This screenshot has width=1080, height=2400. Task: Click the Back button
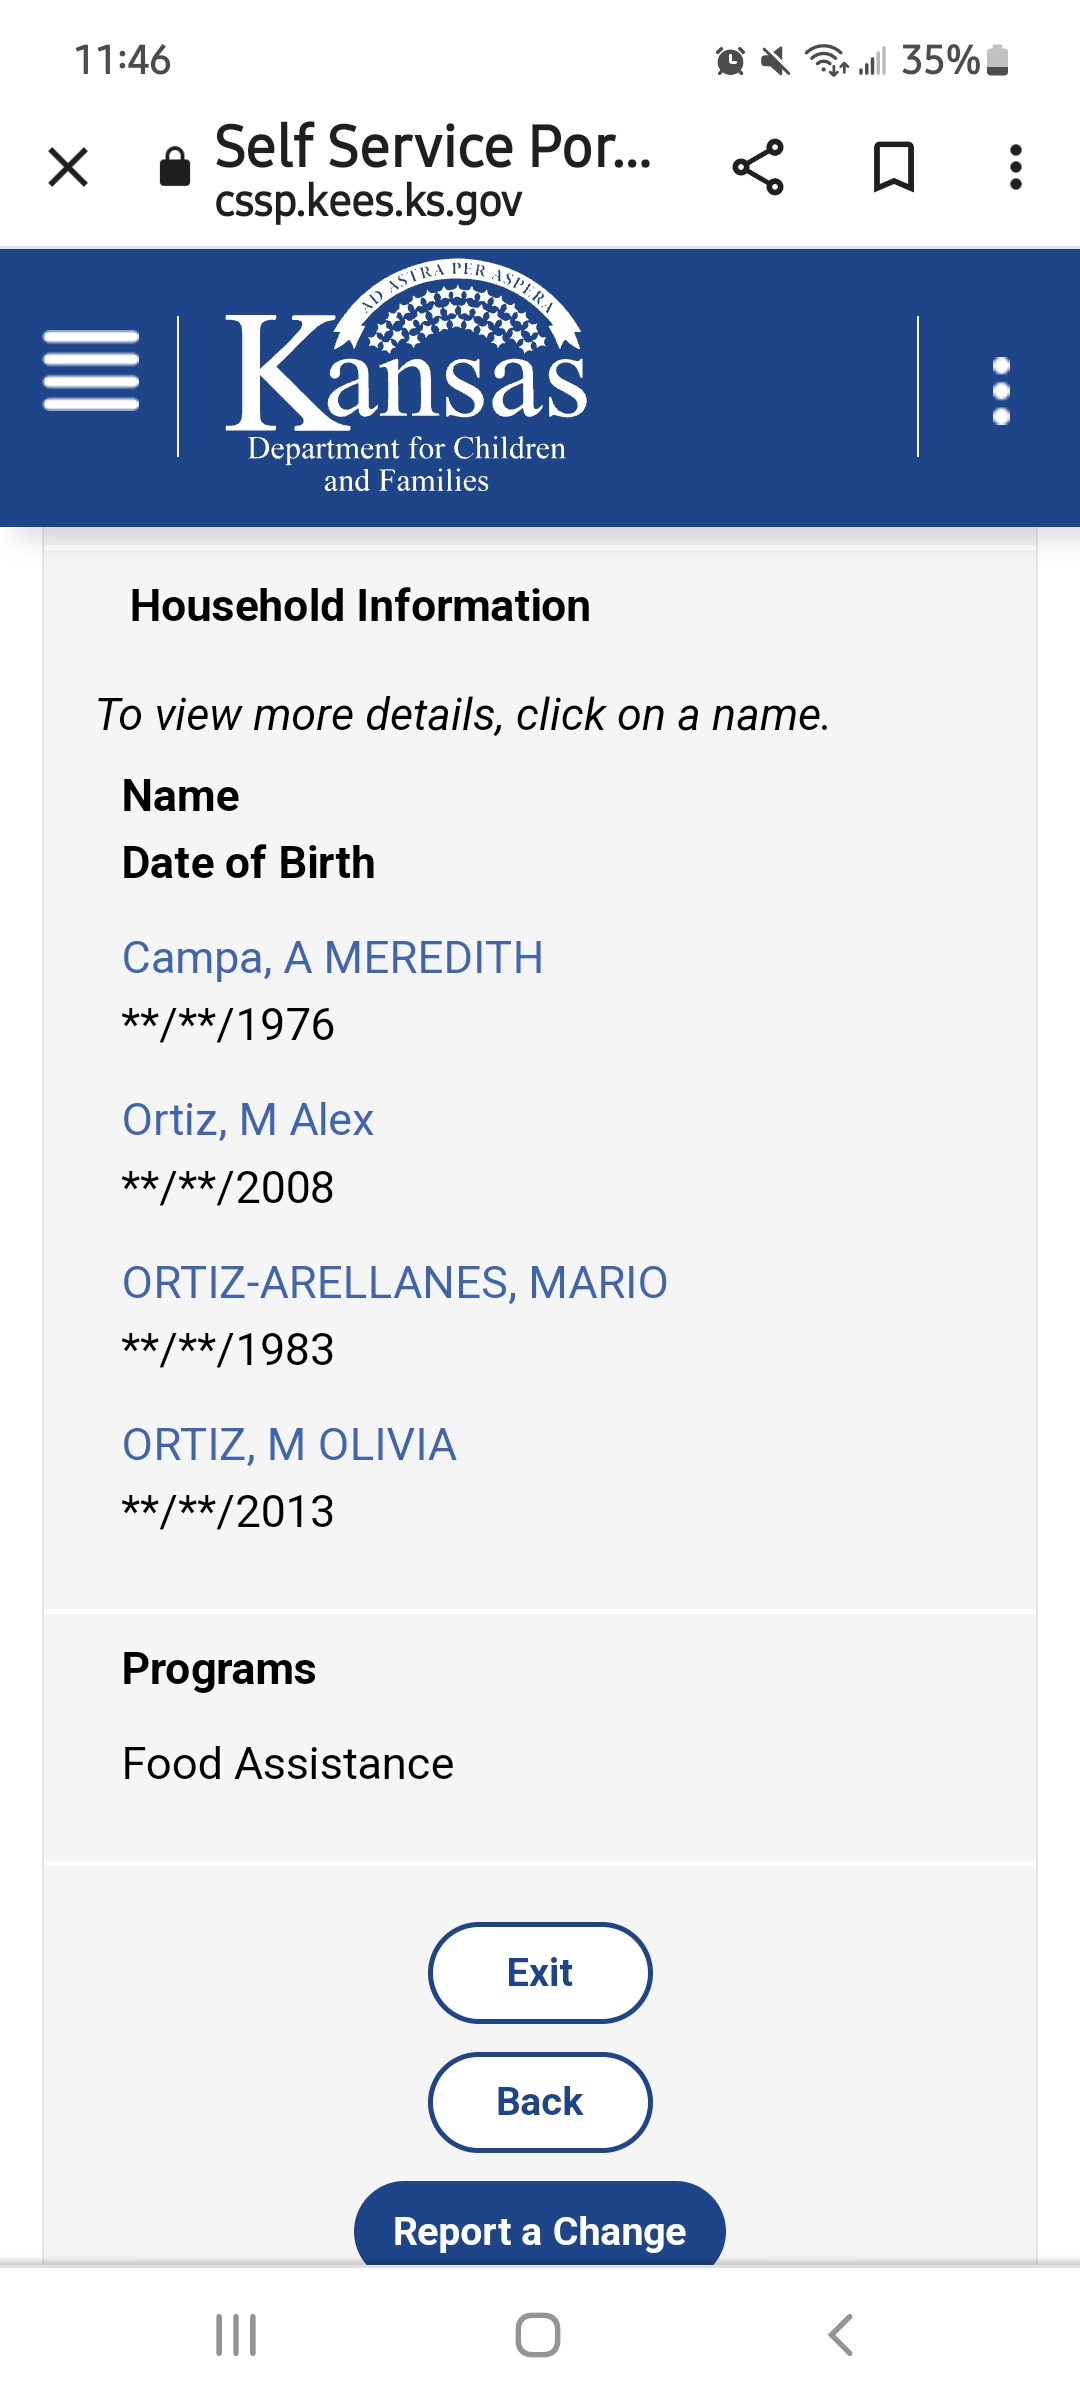540,2102
